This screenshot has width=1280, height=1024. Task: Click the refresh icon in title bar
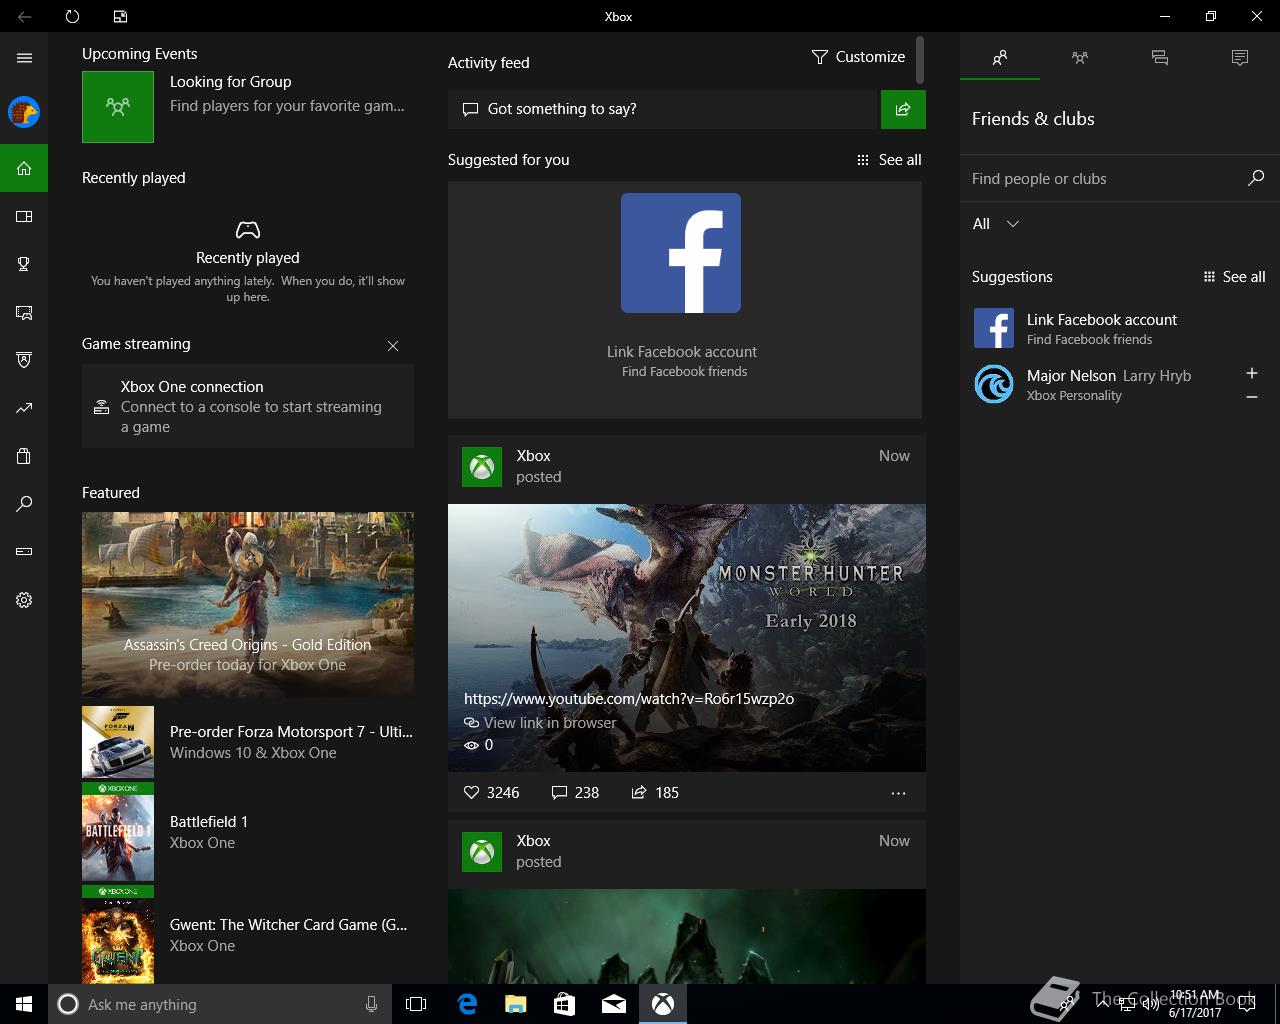click(72, 16)
